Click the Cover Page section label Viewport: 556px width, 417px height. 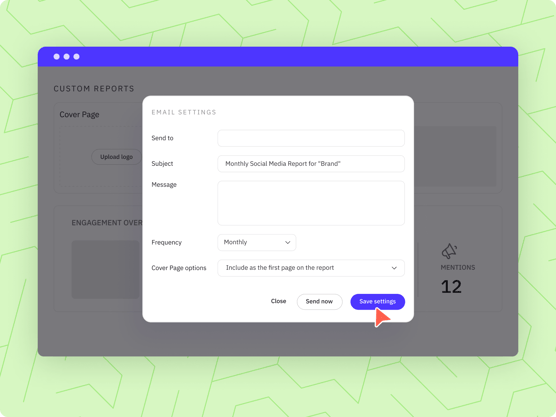(x=79, y=115)
